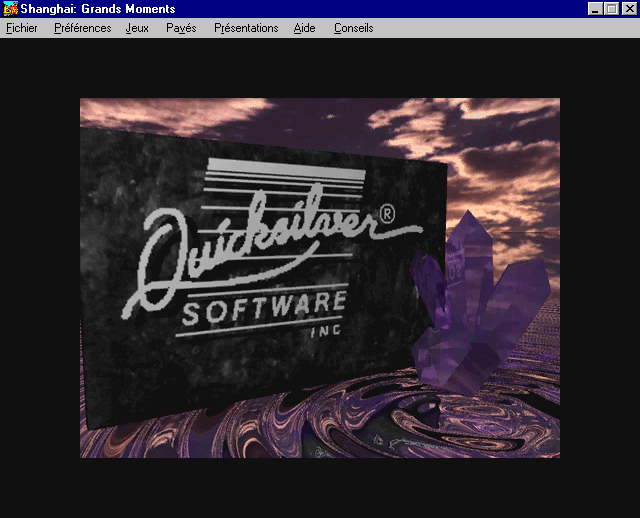Maximize the Shanghai window
This screenshot has height=518, width=640.
pyautogui.click(x=611, y=9)
